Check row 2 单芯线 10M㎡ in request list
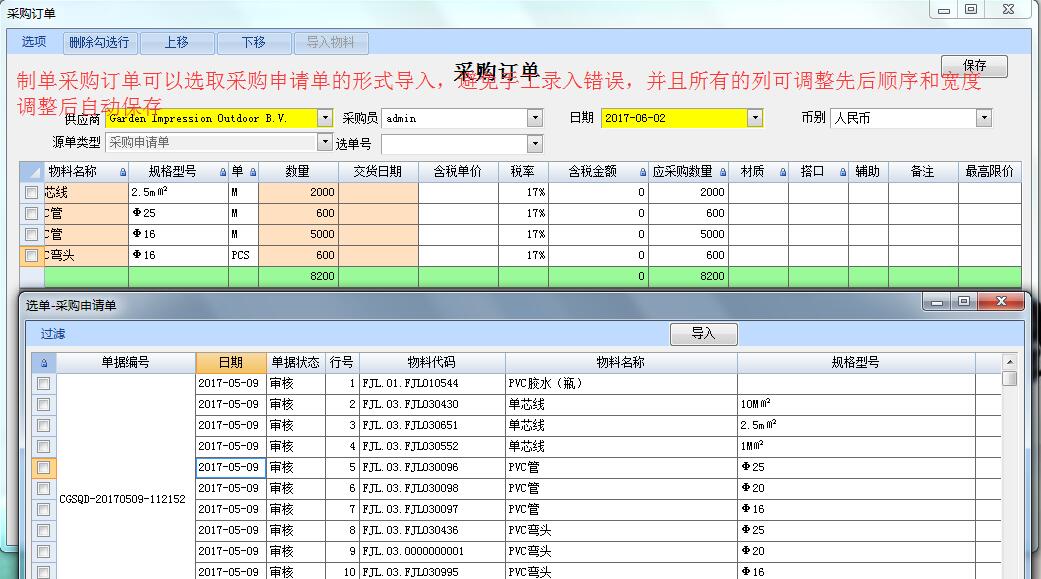This screenshot has height=579, width=1041. [44, 404]
